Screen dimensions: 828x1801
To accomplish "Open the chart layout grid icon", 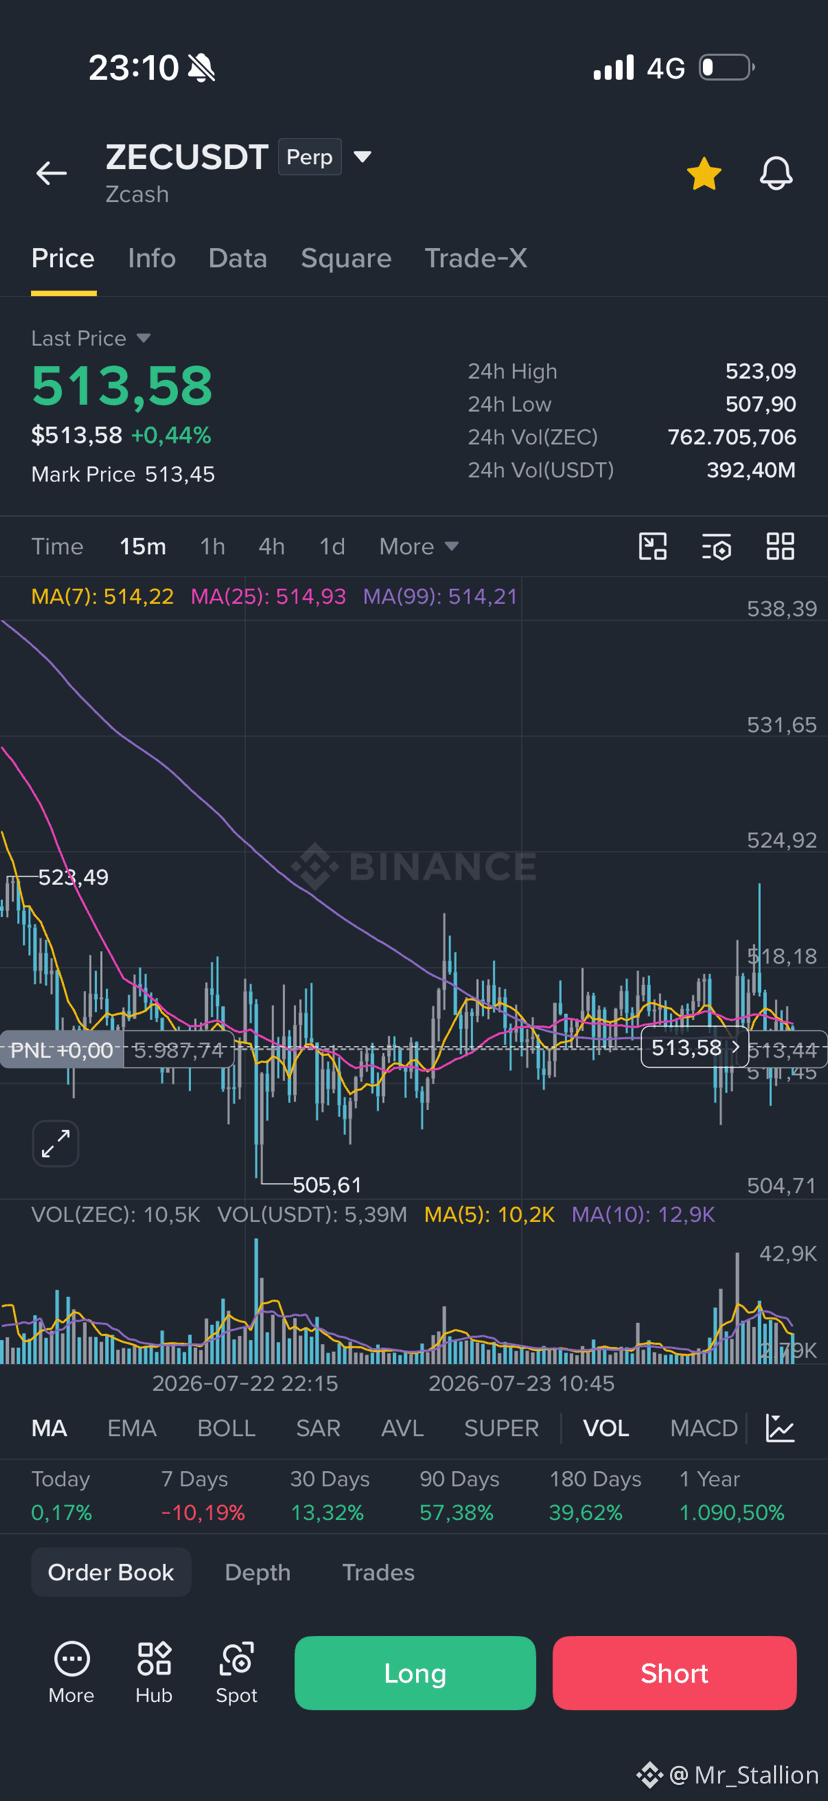I will [780, 546].
